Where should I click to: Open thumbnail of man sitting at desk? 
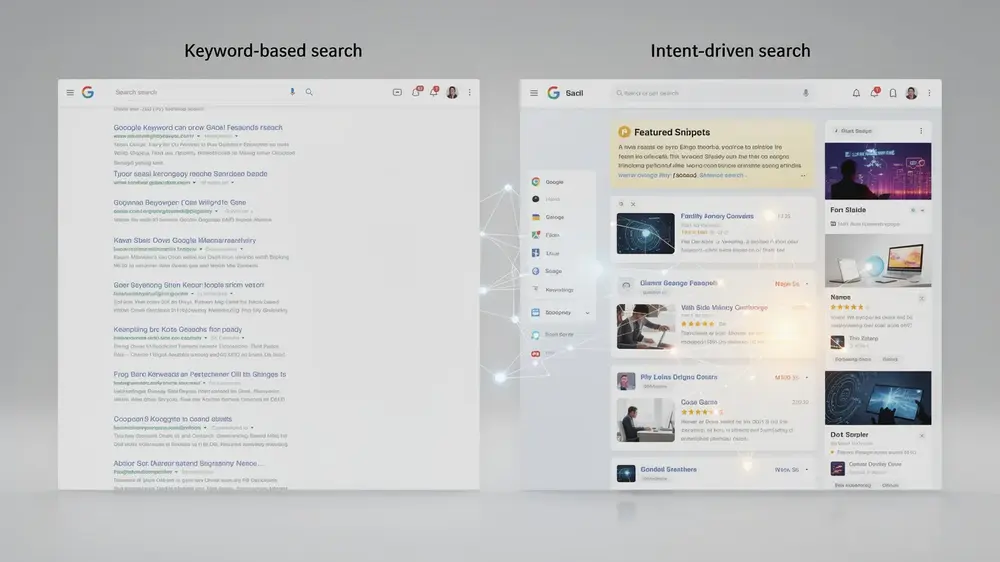point(645,420)
